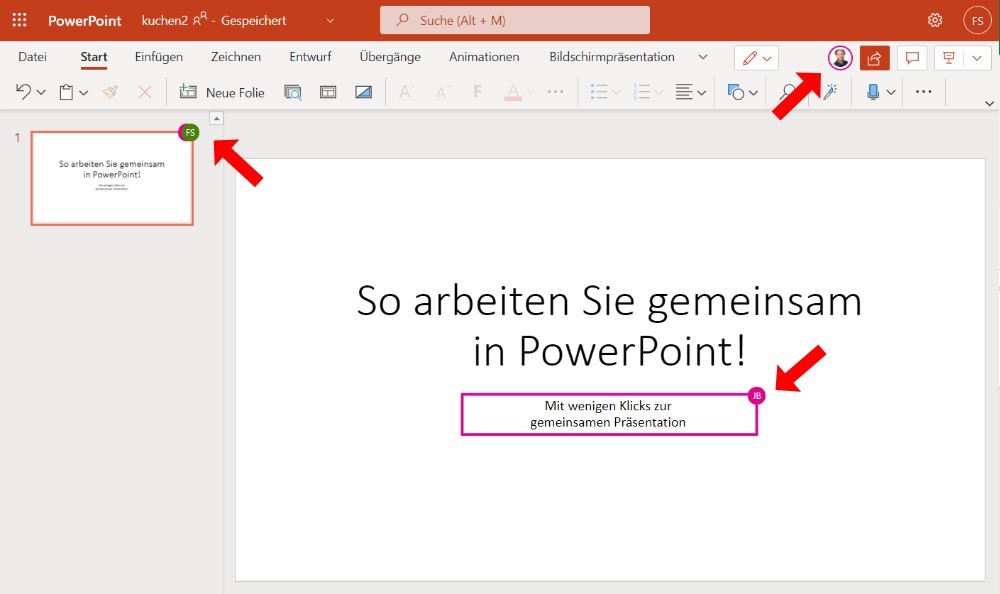The image size is (1000, 594).
Task: Open the shapes dropdown arrow
Action: click(753, 93)
